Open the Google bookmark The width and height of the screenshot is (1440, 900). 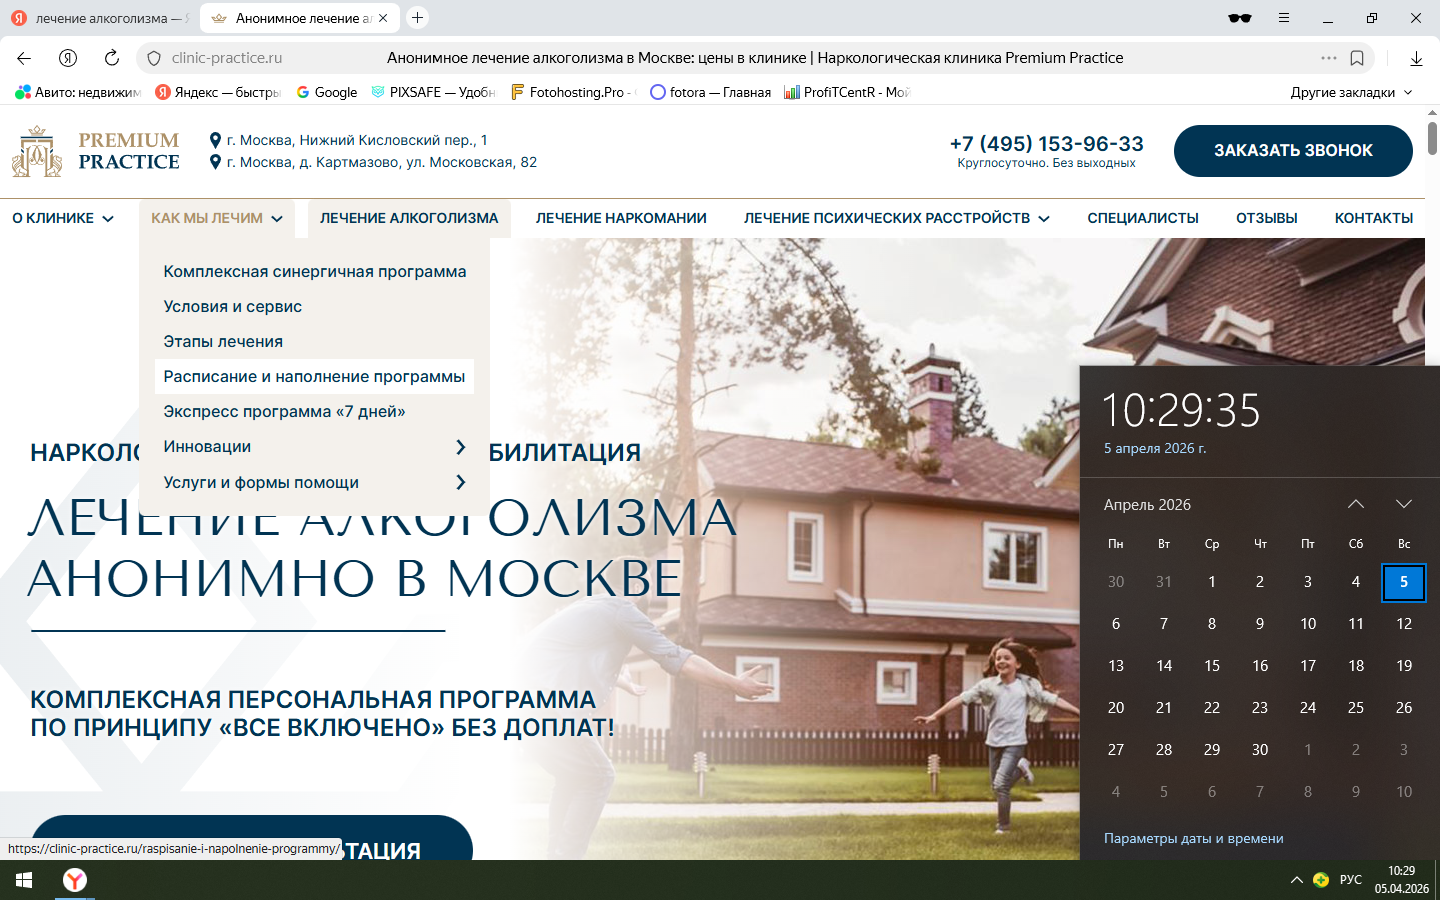326,92
